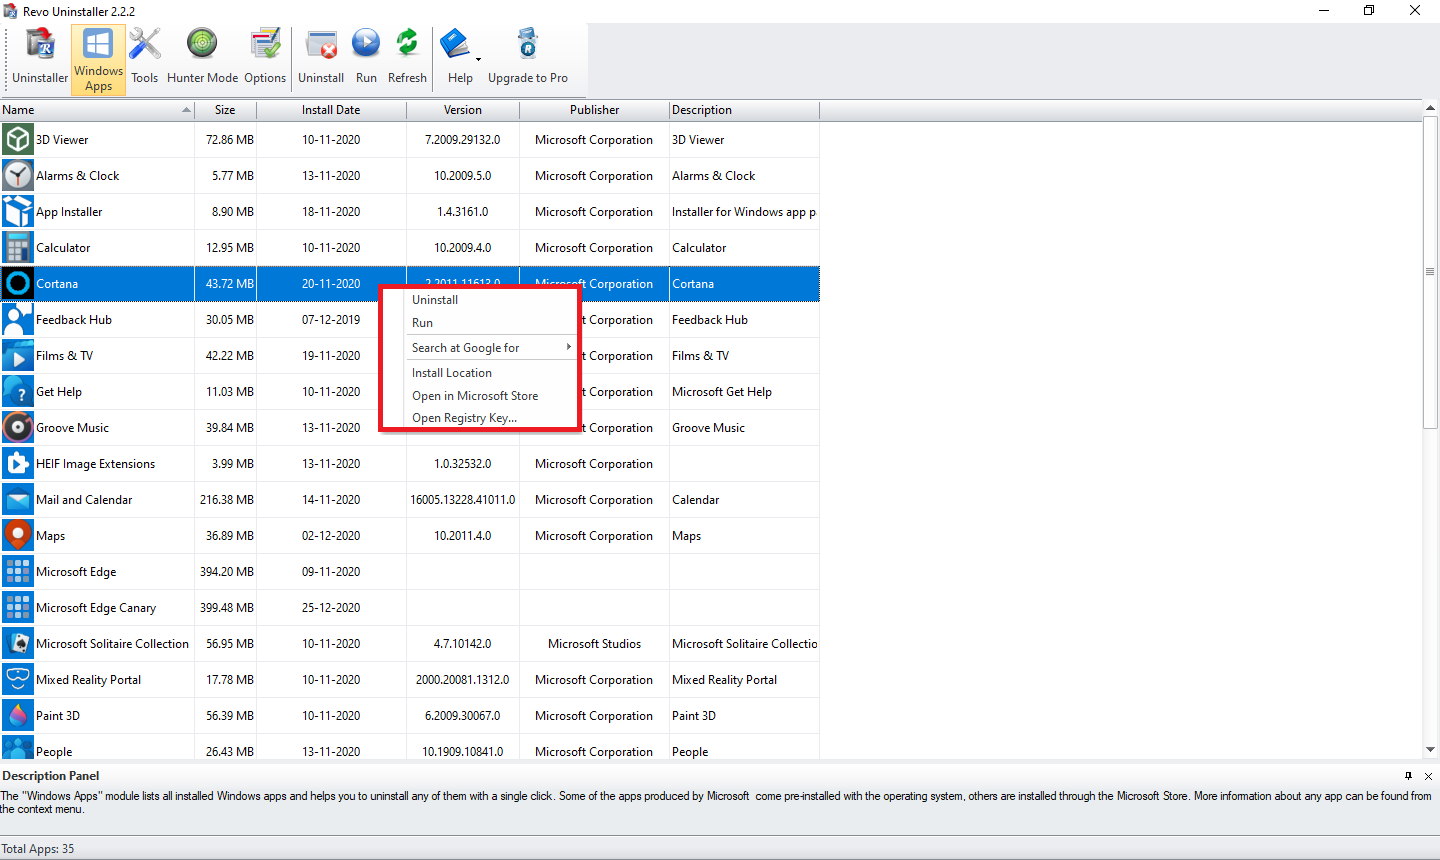Click install date 25-12-2020
Viewport: 1440px width, 860px height.
tap(331, 608)
